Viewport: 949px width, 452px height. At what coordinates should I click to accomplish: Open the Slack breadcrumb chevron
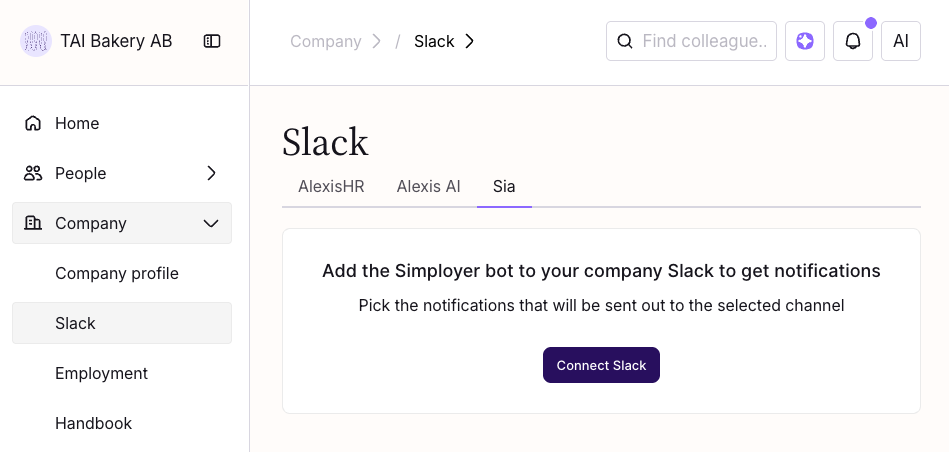coord(470,41)
